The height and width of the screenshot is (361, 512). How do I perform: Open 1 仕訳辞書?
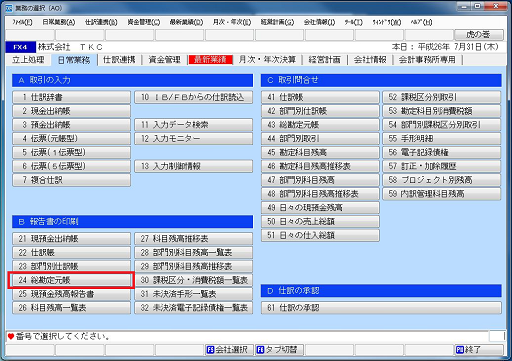(71, 97)
